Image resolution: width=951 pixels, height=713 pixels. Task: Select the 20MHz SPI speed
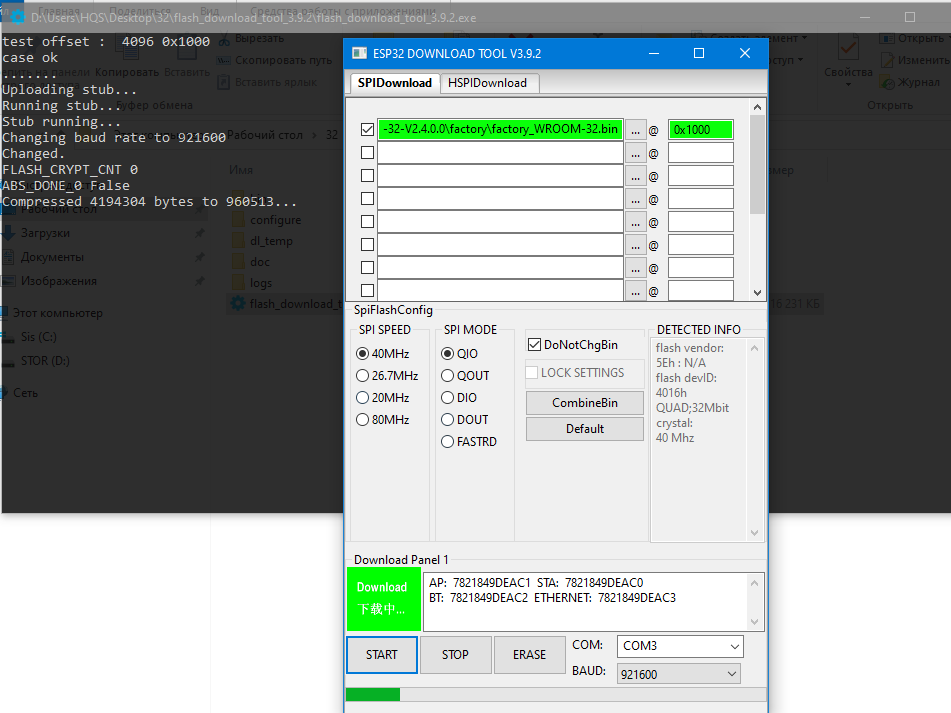click(383, 398)
